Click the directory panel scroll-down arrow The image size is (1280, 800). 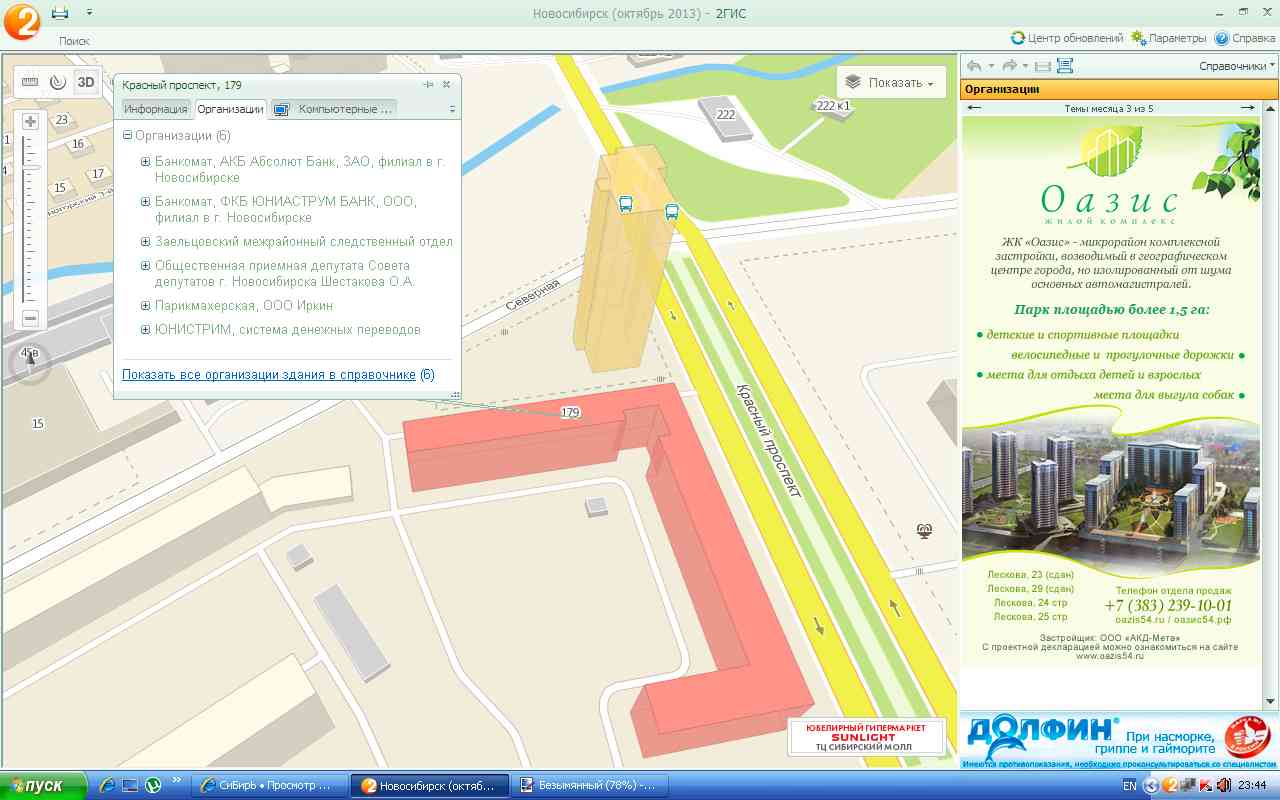pyautogui.click(x=1270, y=701)
